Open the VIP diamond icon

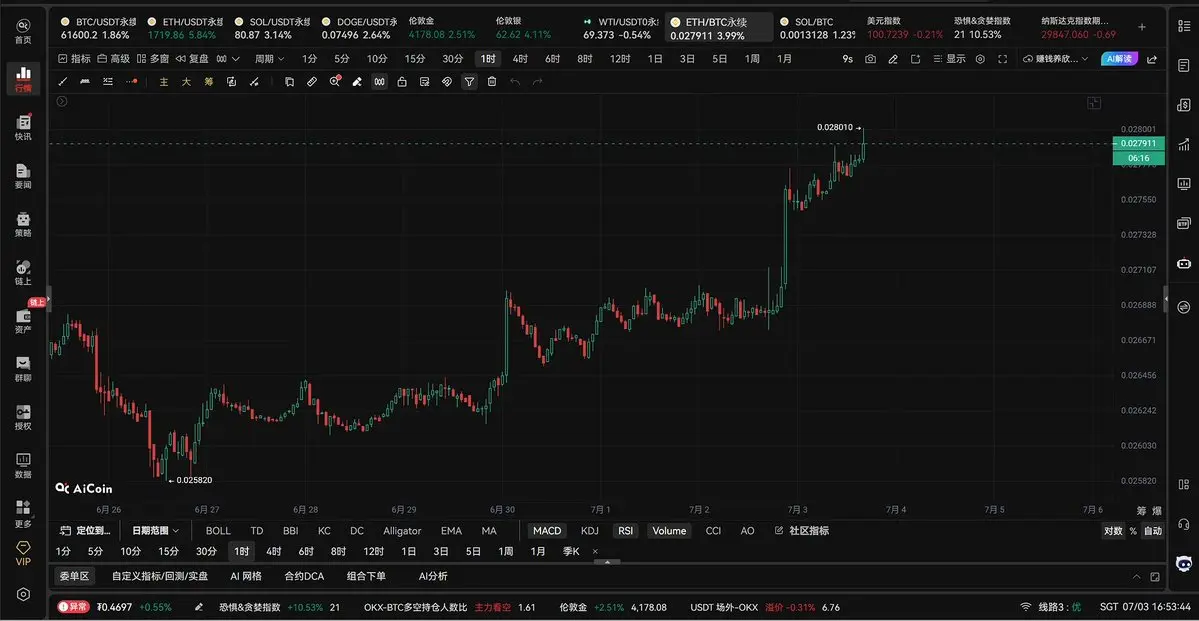(x=23, y=554)
